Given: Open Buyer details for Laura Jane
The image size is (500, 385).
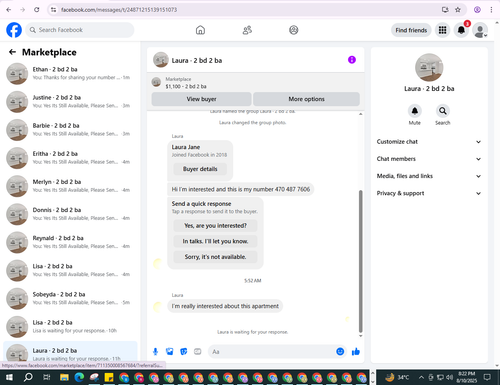Looking at the screenshot, I should pos(200,169).
